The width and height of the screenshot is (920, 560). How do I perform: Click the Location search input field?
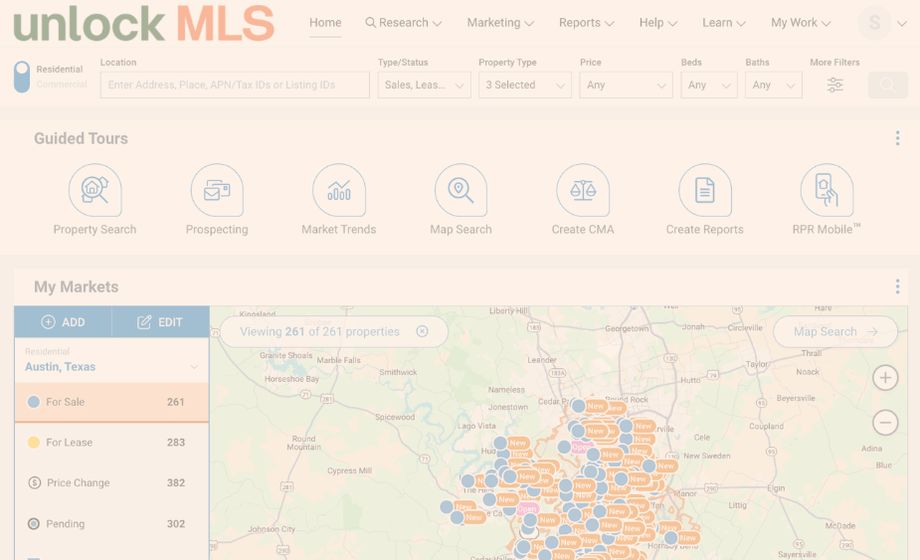click(x=235, y=85)
